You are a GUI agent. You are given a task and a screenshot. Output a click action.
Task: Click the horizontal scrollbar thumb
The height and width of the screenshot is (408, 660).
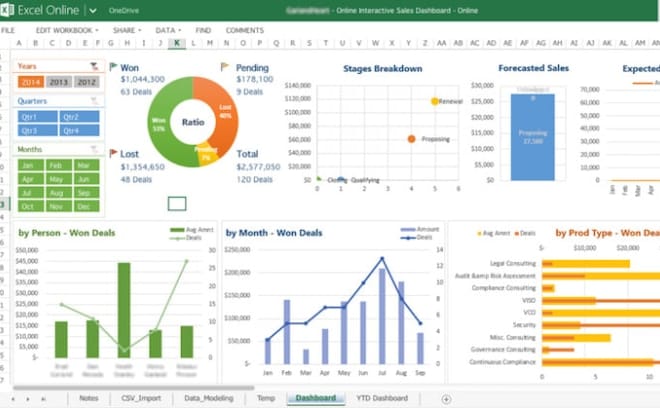(133, 388)
